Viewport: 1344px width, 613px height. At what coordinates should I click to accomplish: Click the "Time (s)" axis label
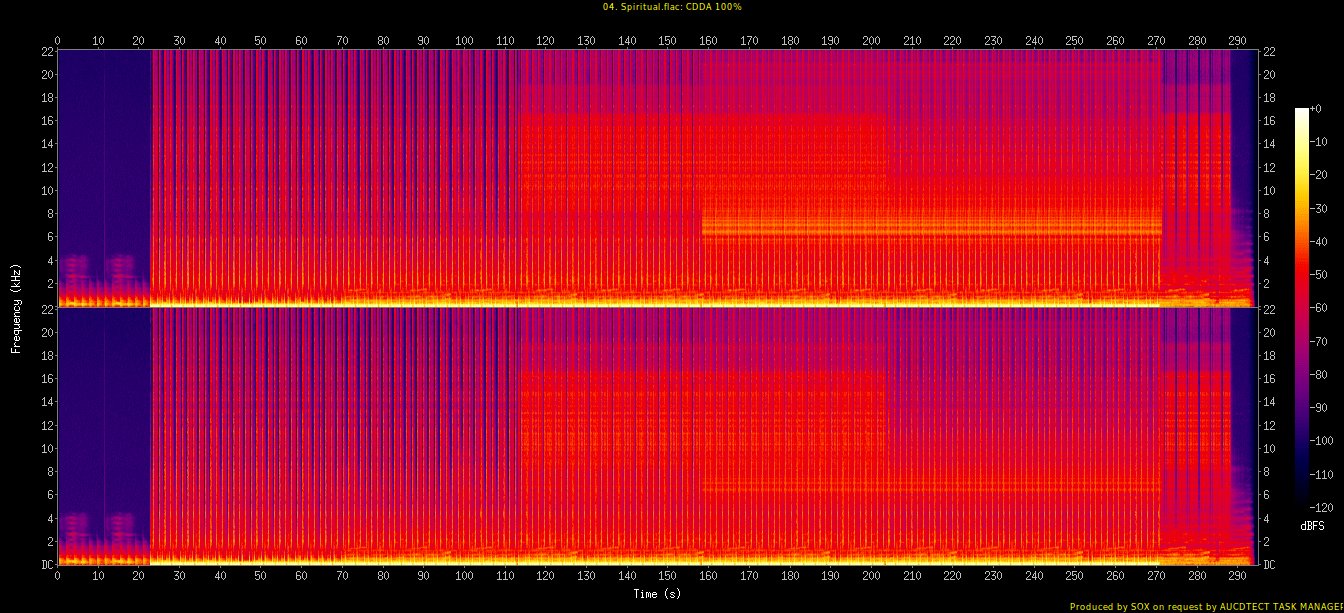tap(656, 594)
